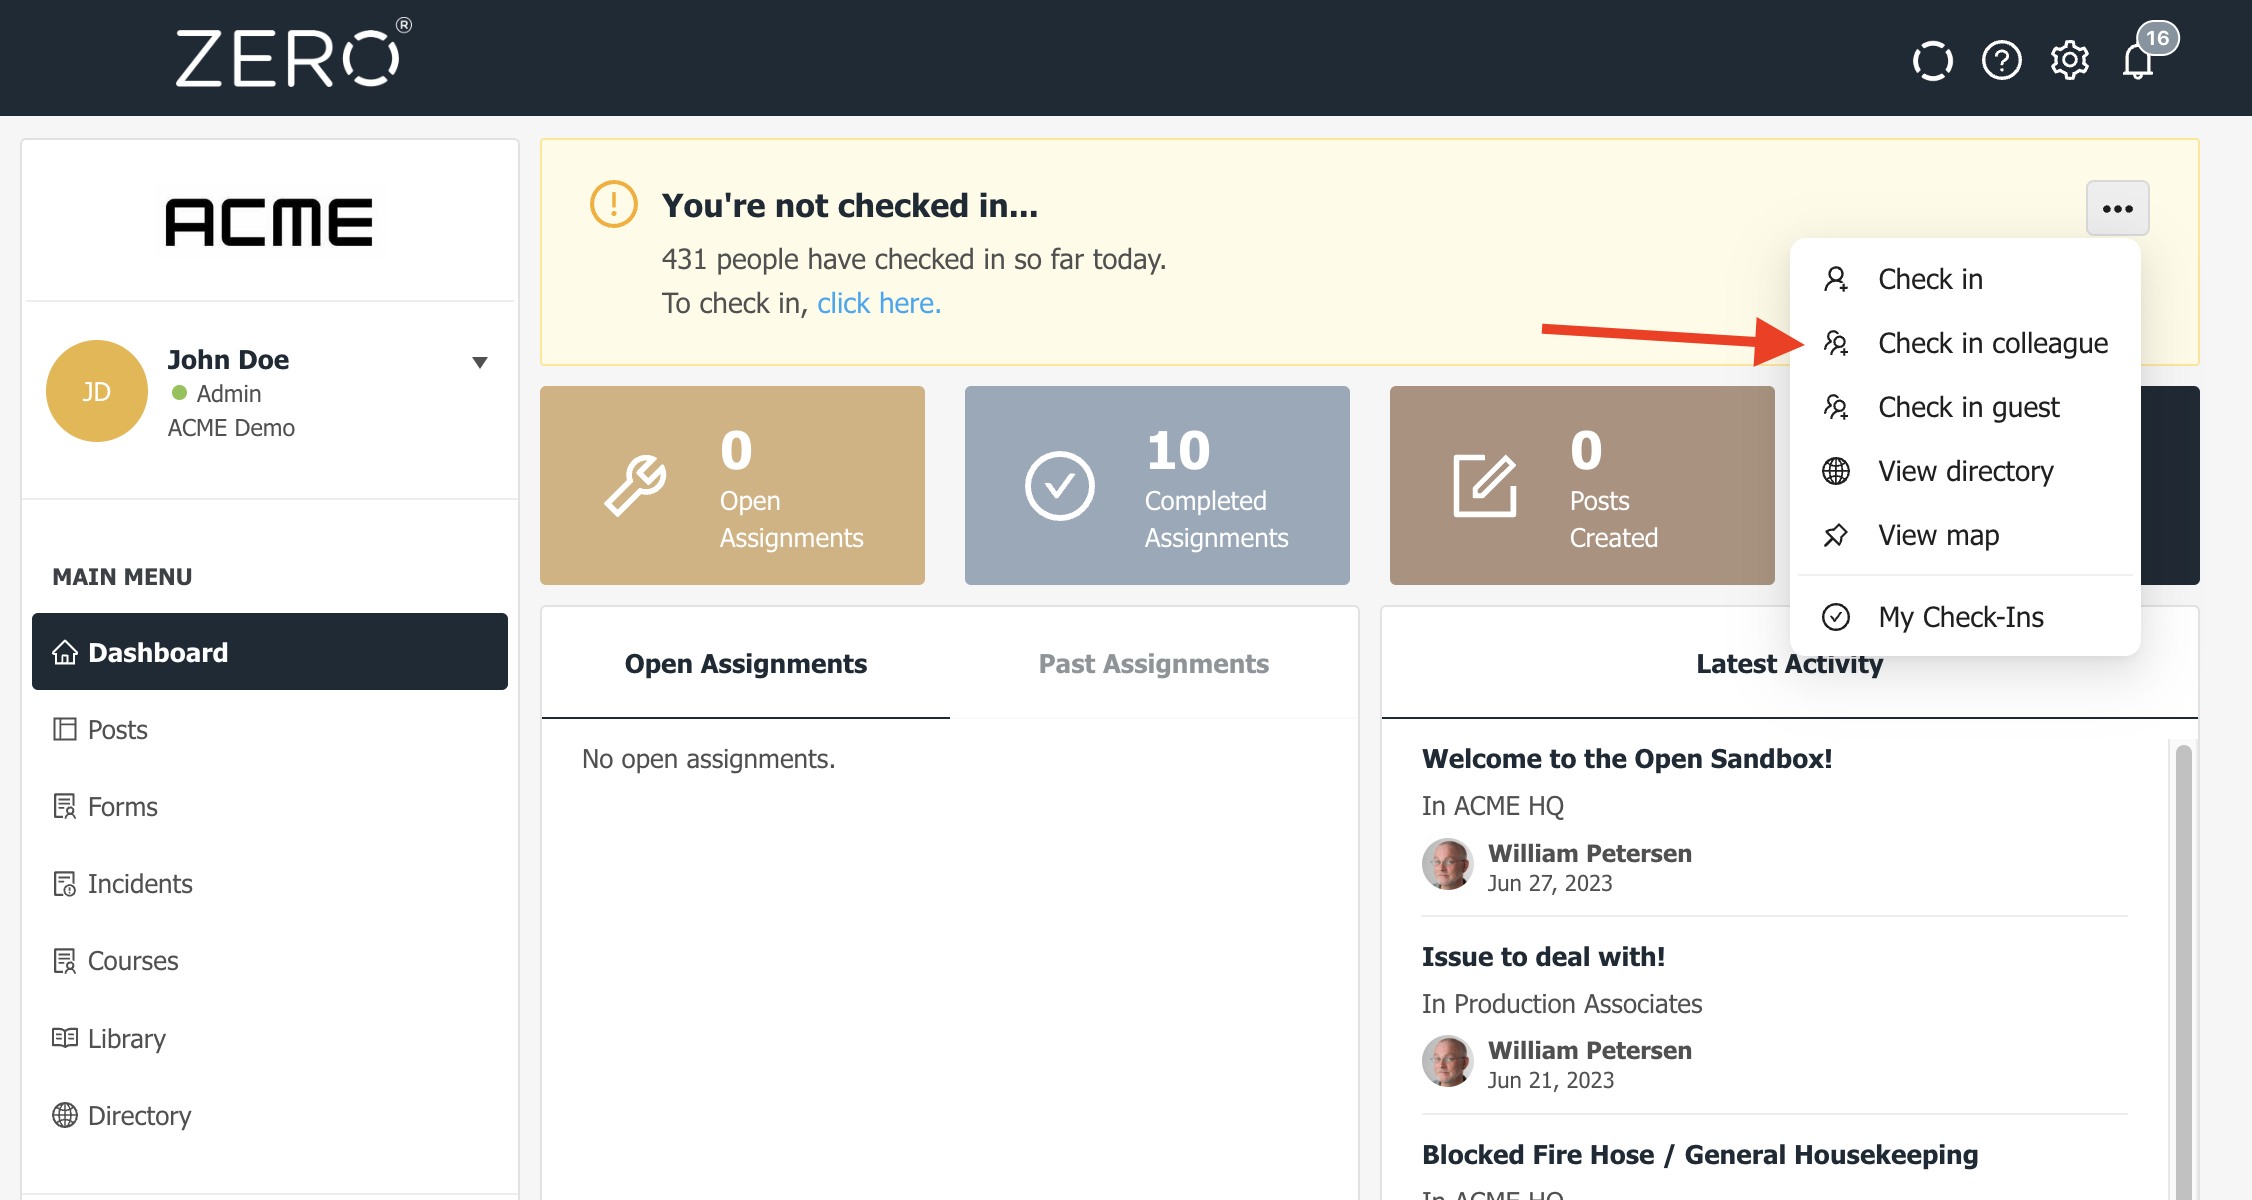The image size is (2252, 1200).
Task: Select Check in colleague from menu
Action: point(1992,343)
